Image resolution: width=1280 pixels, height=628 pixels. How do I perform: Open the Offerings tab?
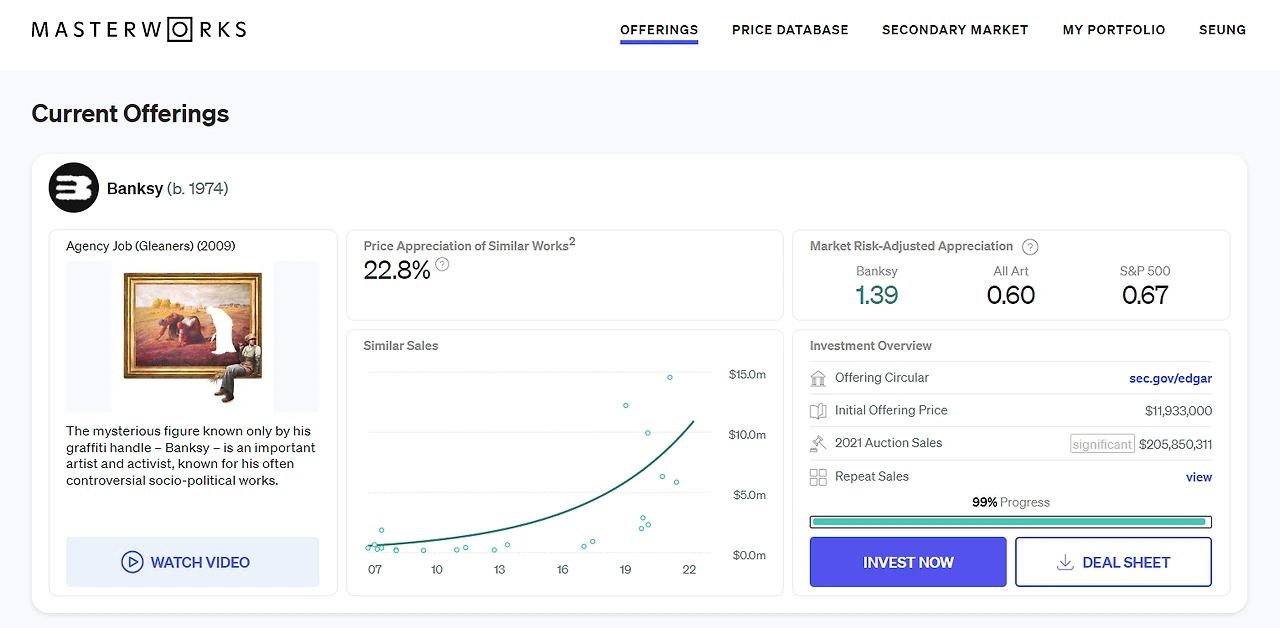[659, 30]
